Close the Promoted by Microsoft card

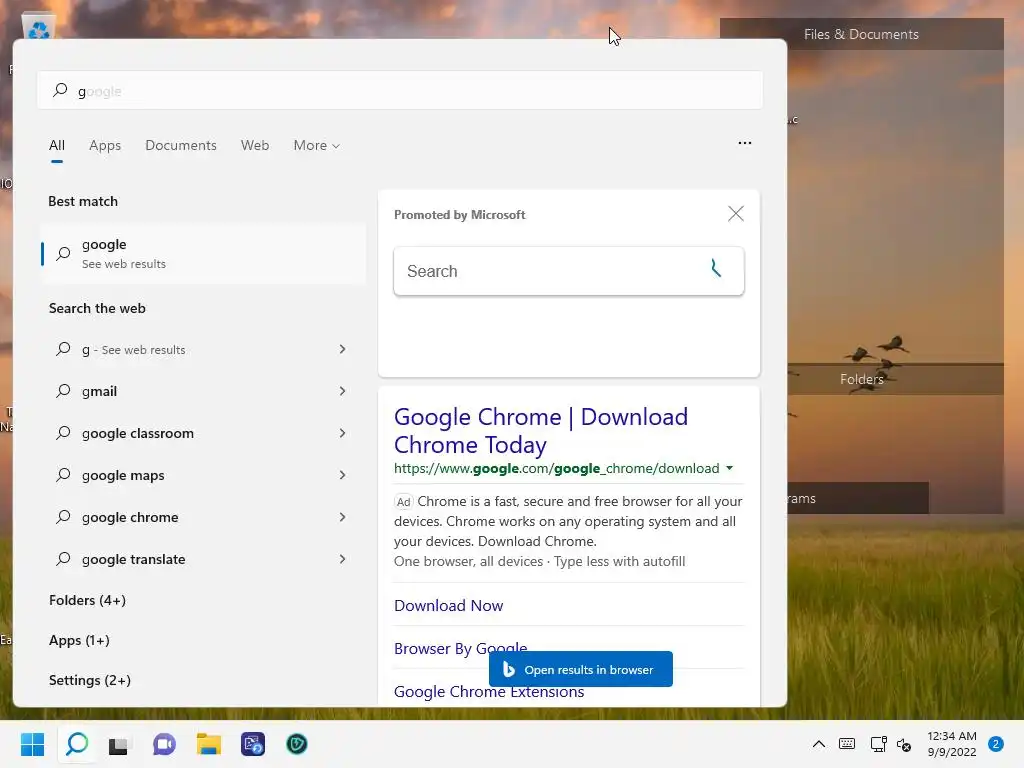click(735, 214)
